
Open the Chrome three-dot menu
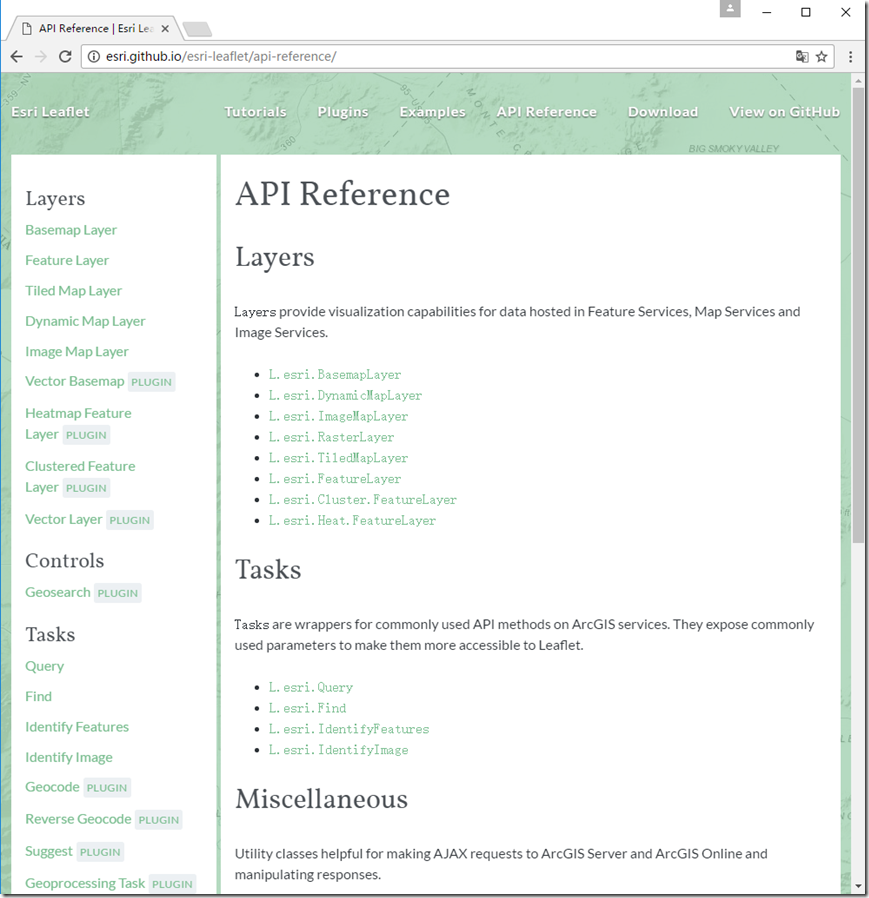pyautogui.click(x=850, y=57)
